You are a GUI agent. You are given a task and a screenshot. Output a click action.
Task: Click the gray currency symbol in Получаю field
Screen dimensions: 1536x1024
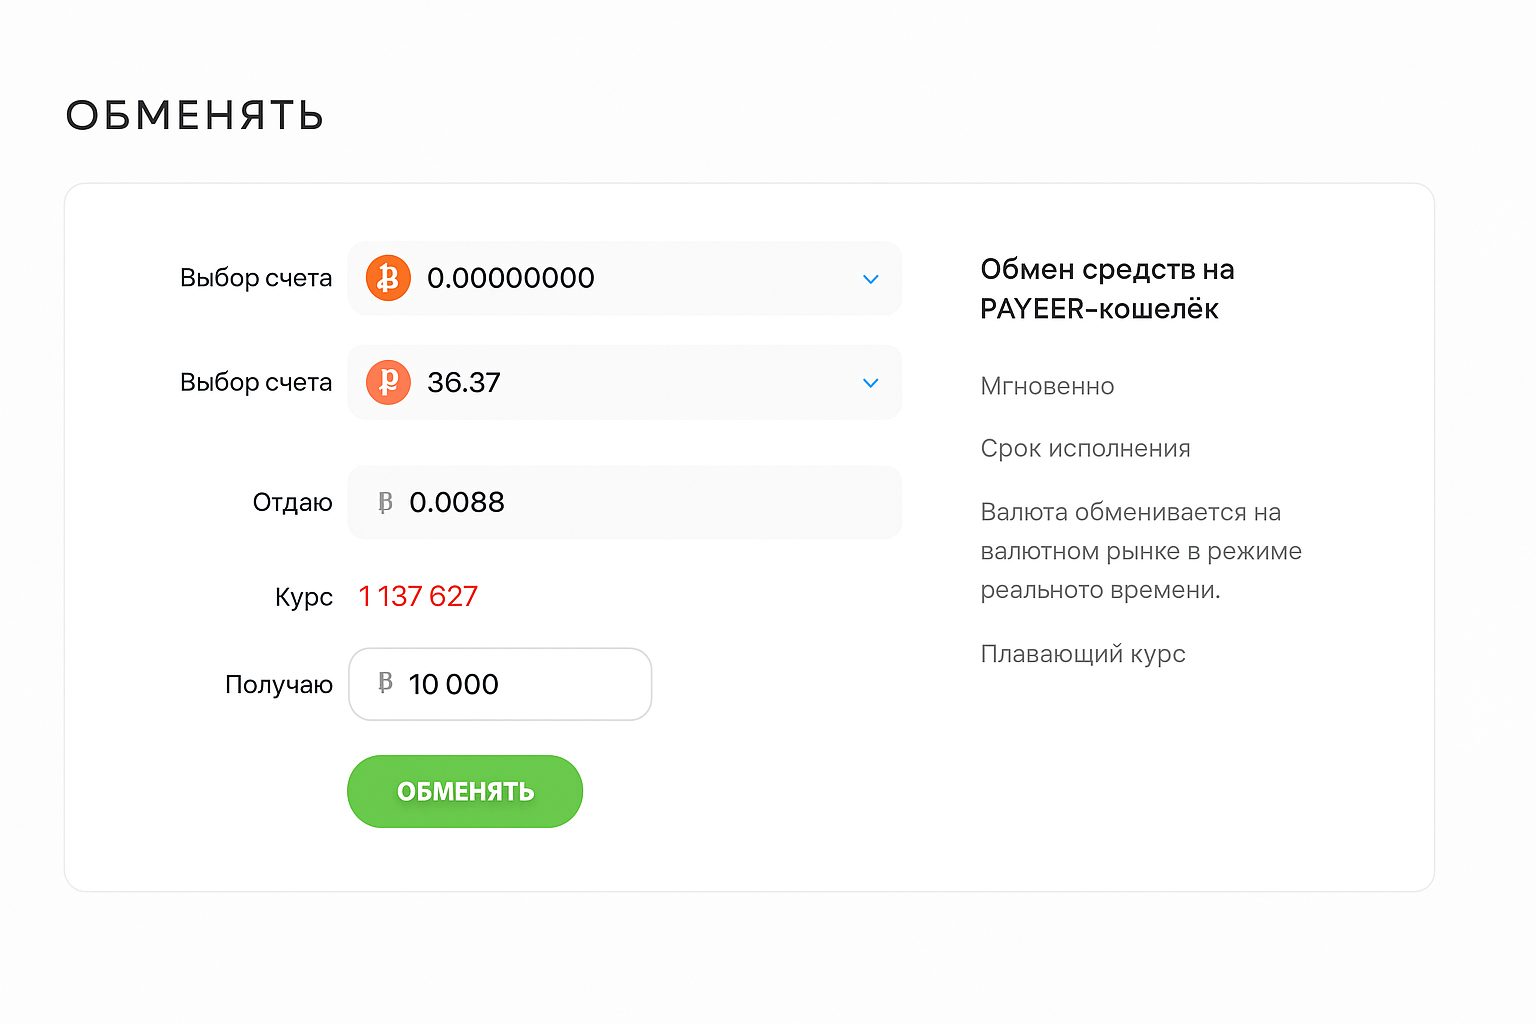coord(385,683)
